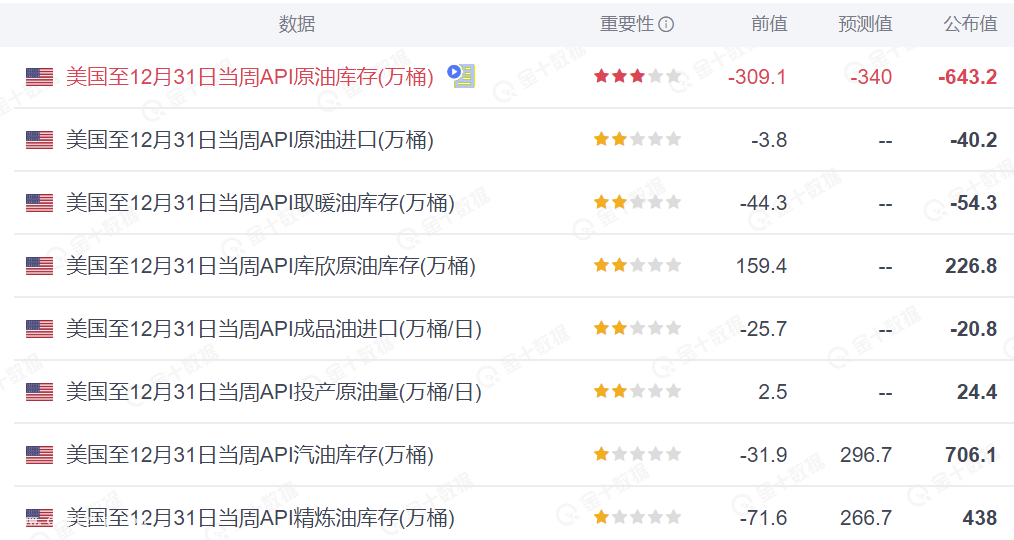Viewport: 1014px width, 540px height.
Task: Click the 前值 column header
Action: [768, 25]
